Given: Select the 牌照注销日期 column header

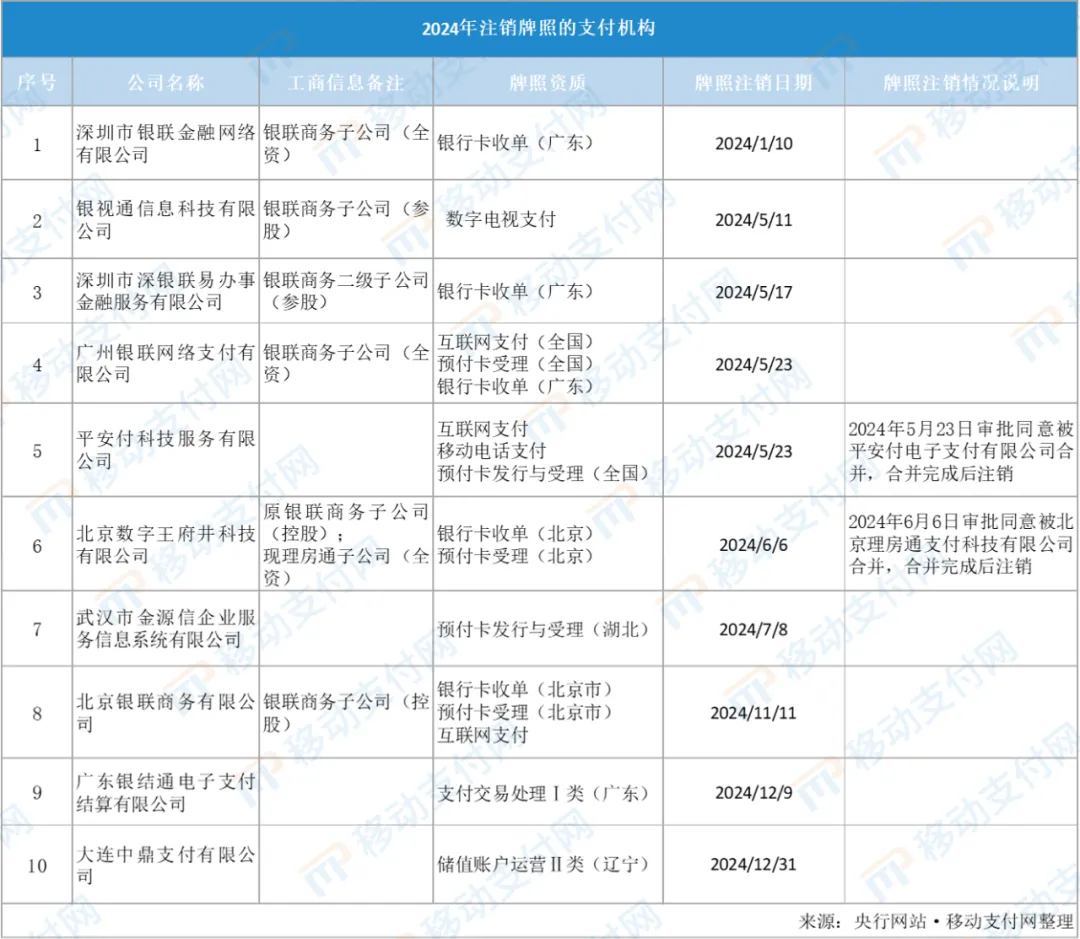Looking at the screenshot, I should point(754,83).
